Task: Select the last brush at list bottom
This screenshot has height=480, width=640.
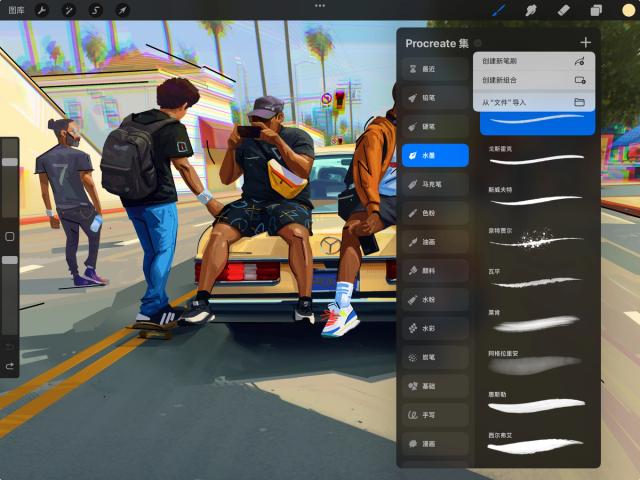Action: pyautogui.click(x=537, y=443)
